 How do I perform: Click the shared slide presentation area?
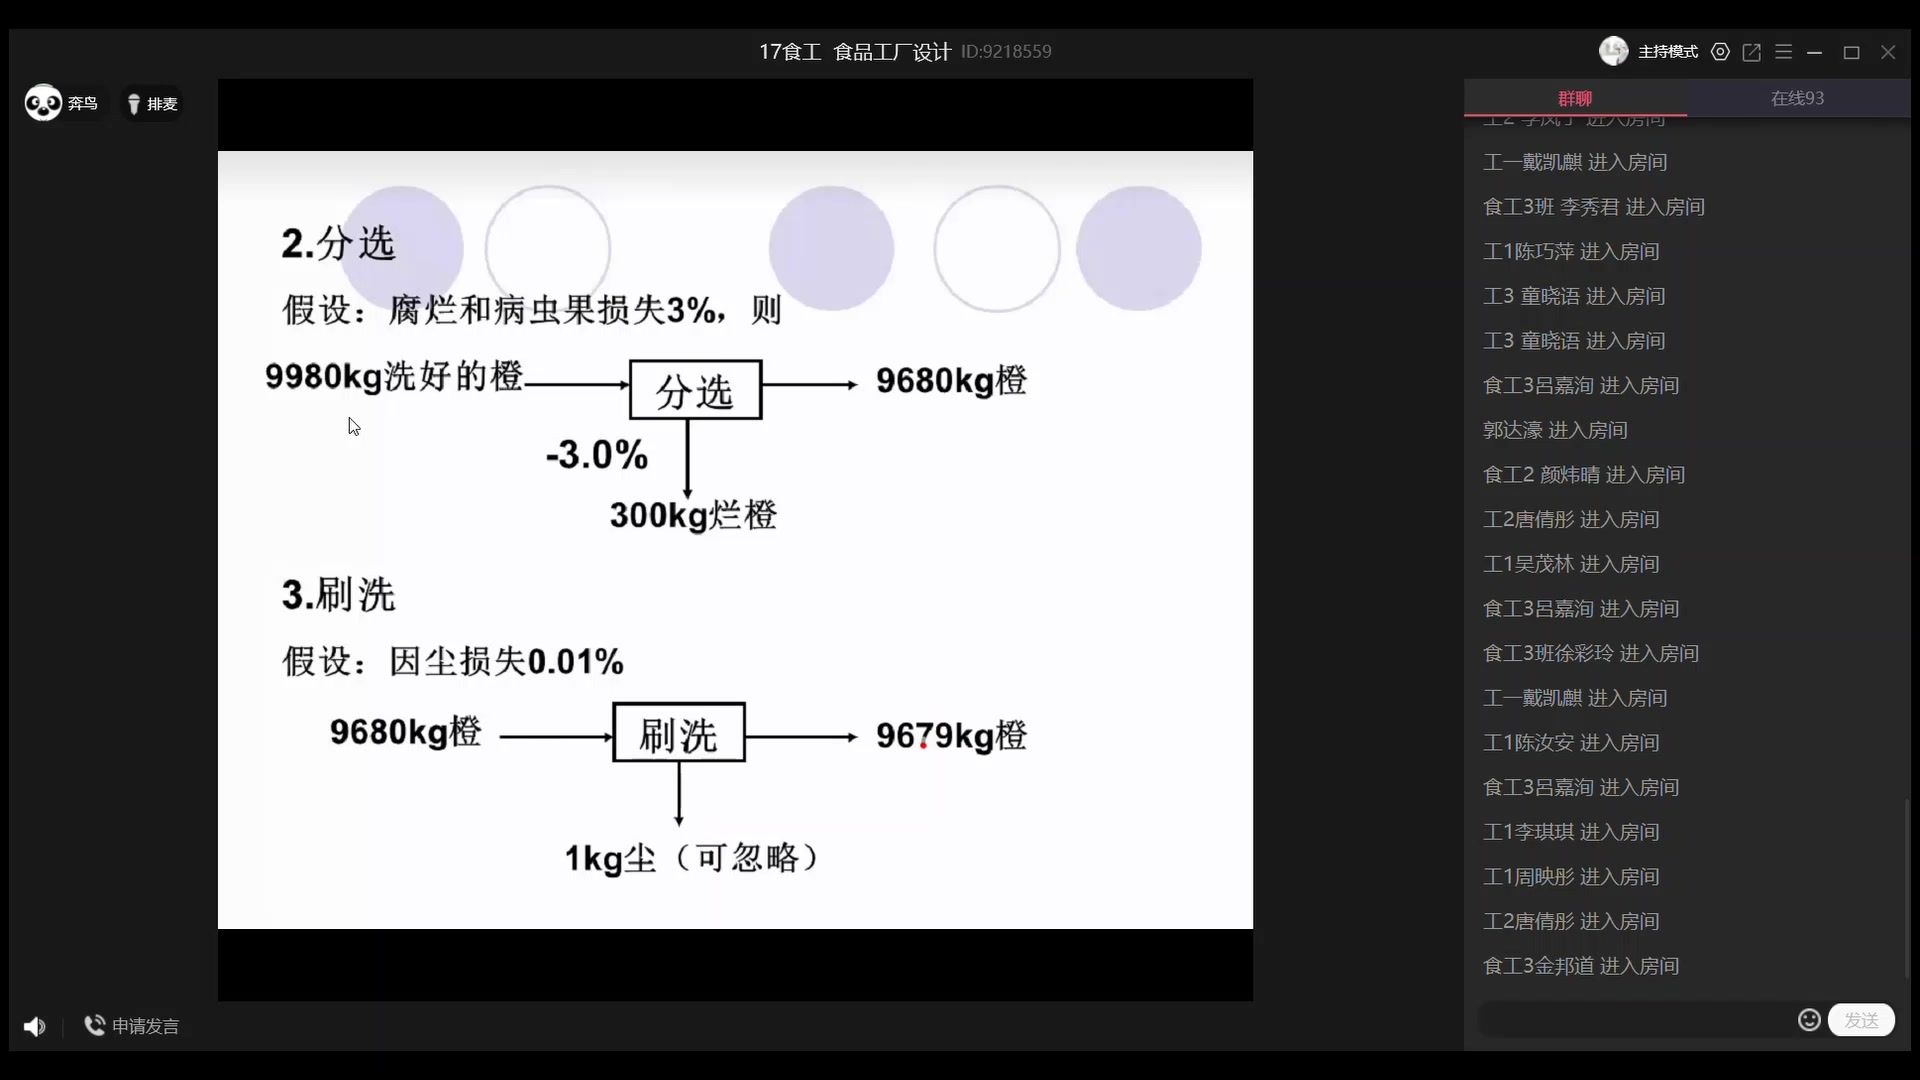(735, 540)
